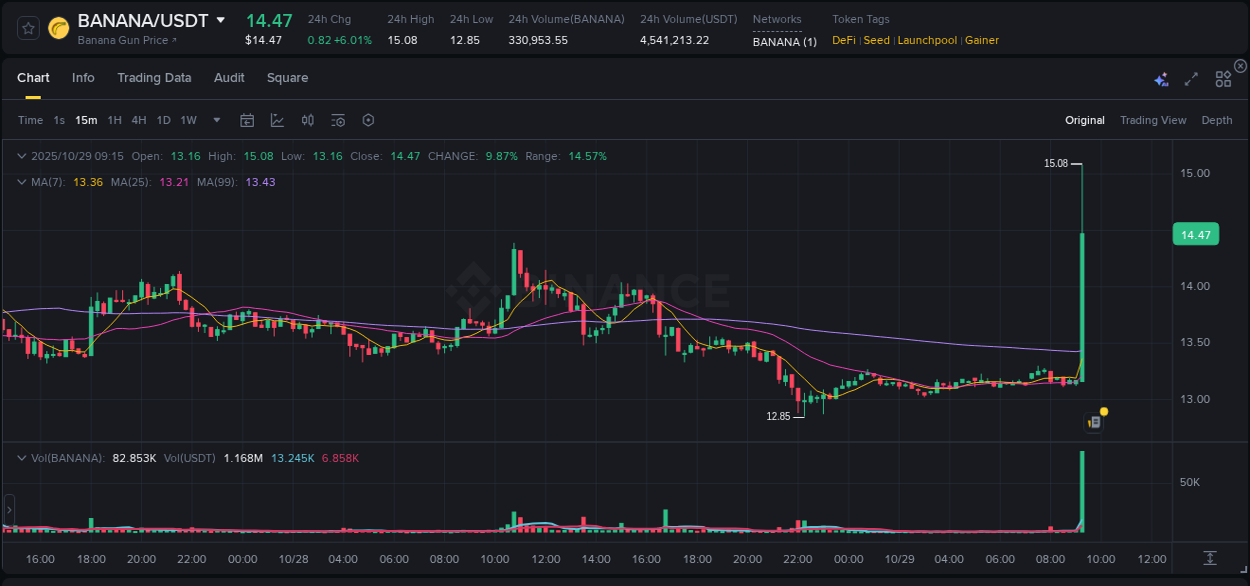Open chart settings via the hexagon icon
This screenshot has height=586, width=1250.
368,120
